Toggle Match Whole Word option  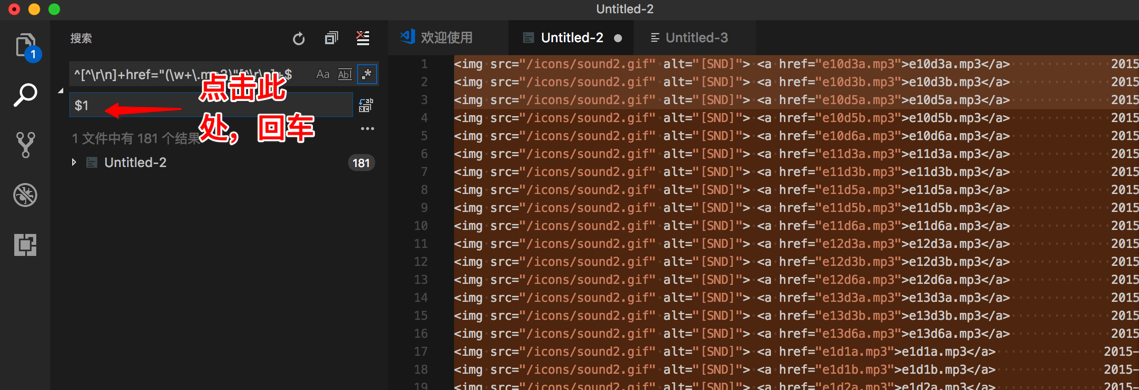tap(345, 74)
